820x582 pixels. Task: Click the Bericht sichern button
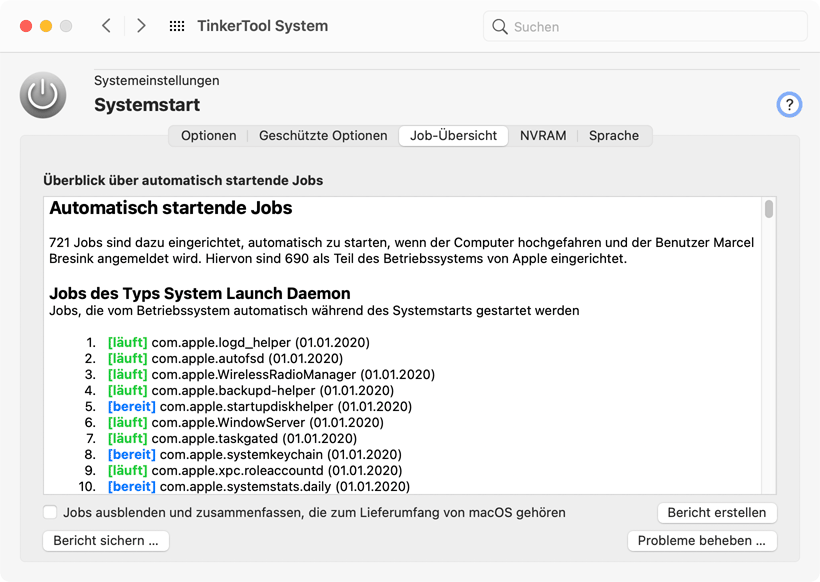pos(105,541)
